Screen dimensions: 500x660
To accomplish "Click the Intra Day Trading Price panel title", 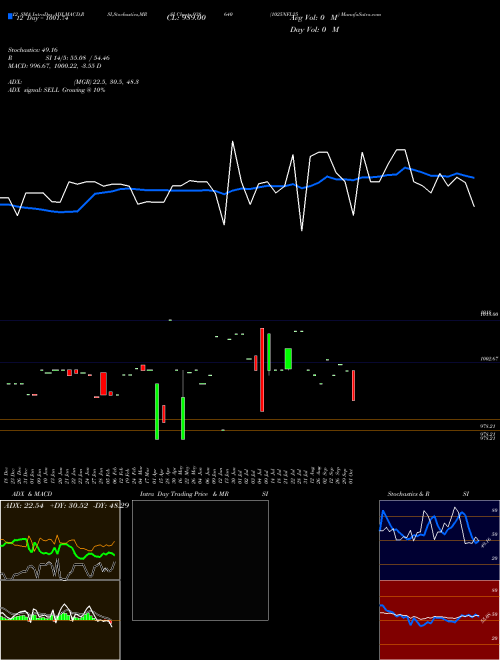I will 204,494.
